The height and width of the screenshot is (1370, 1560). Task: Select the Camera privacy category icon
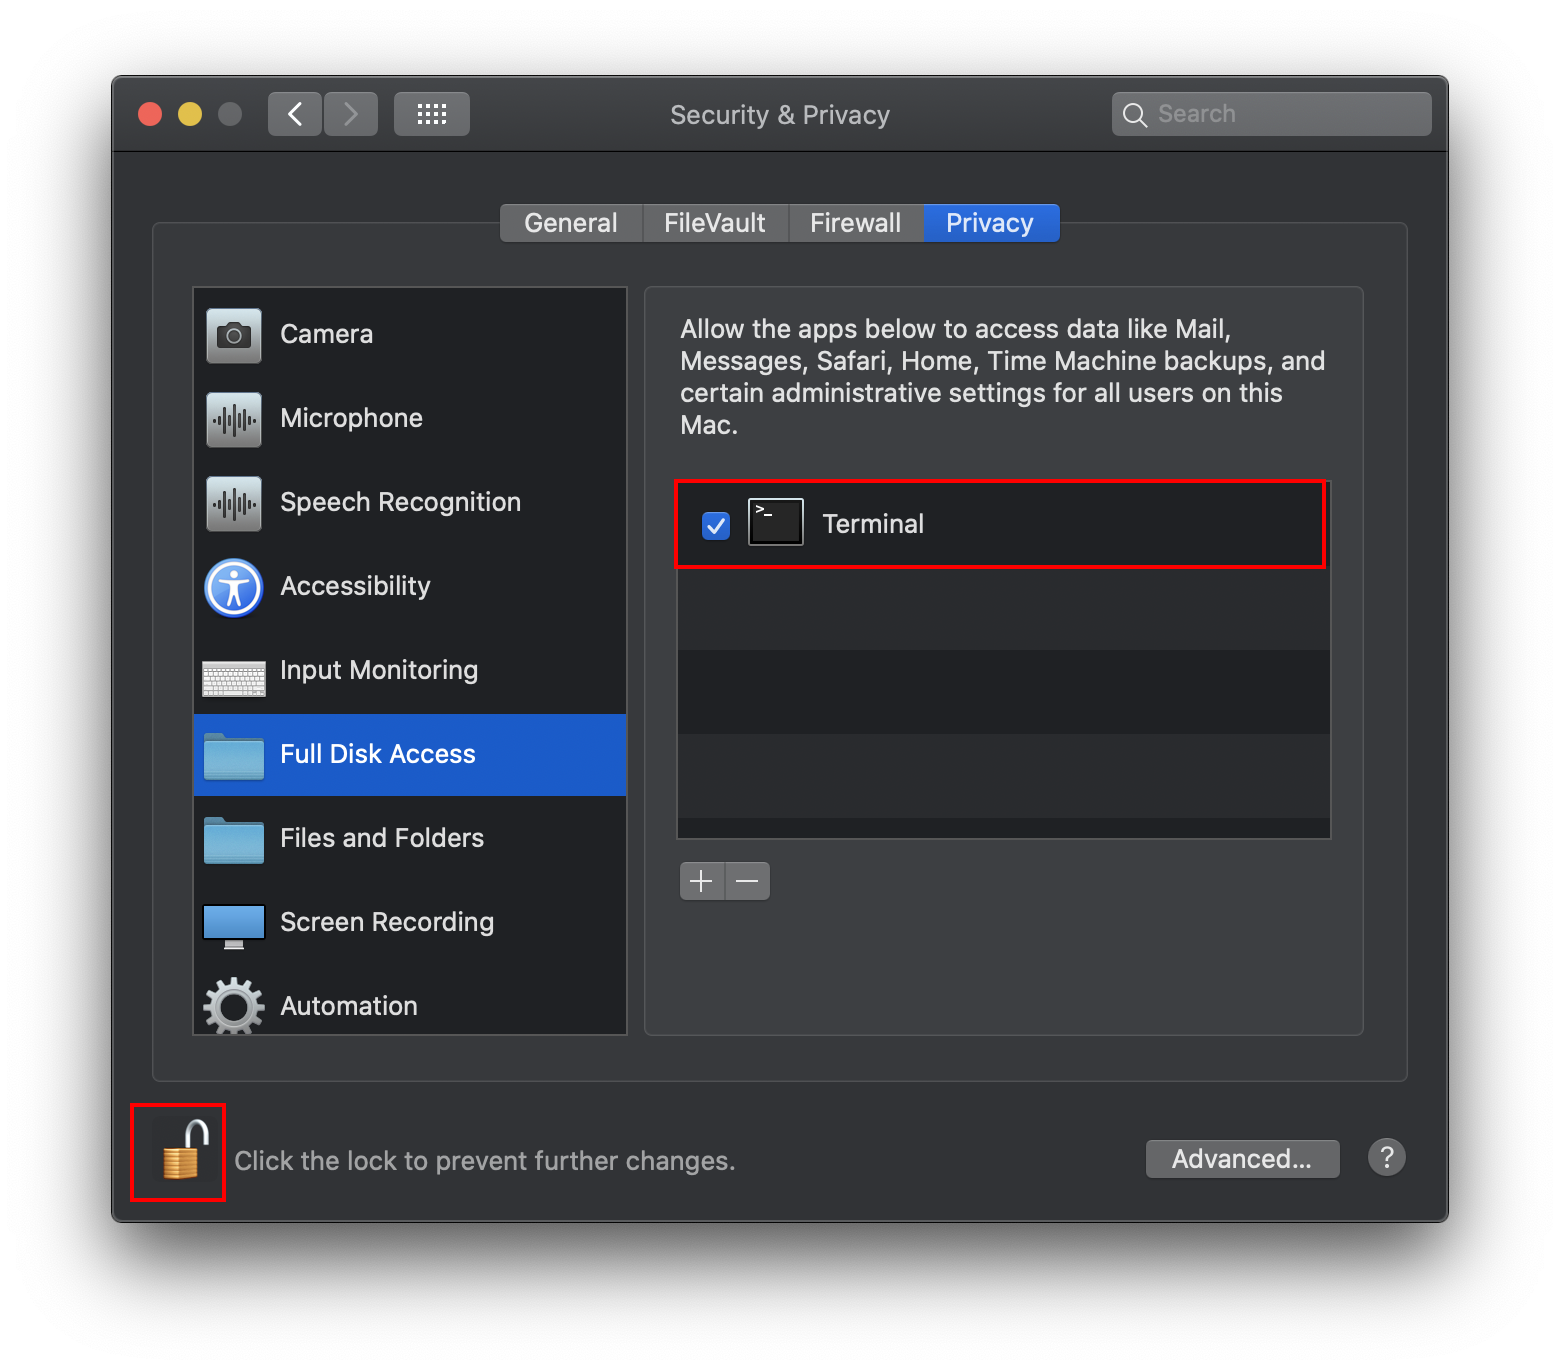point(233,334)
